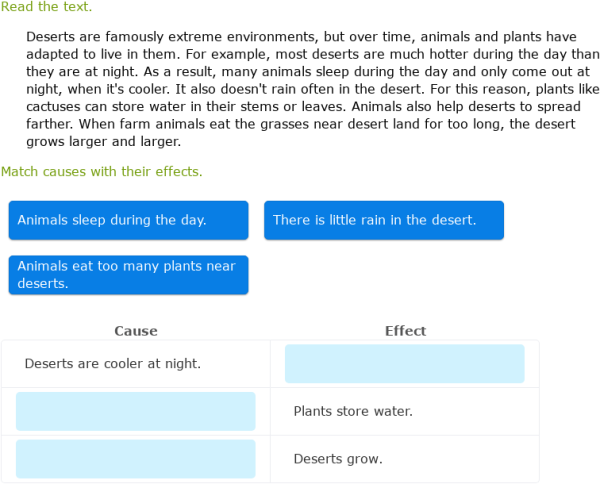This screenshot has width=600, height=484.
Task: Click the "Read the text." instruction
Action: (46, 7)
